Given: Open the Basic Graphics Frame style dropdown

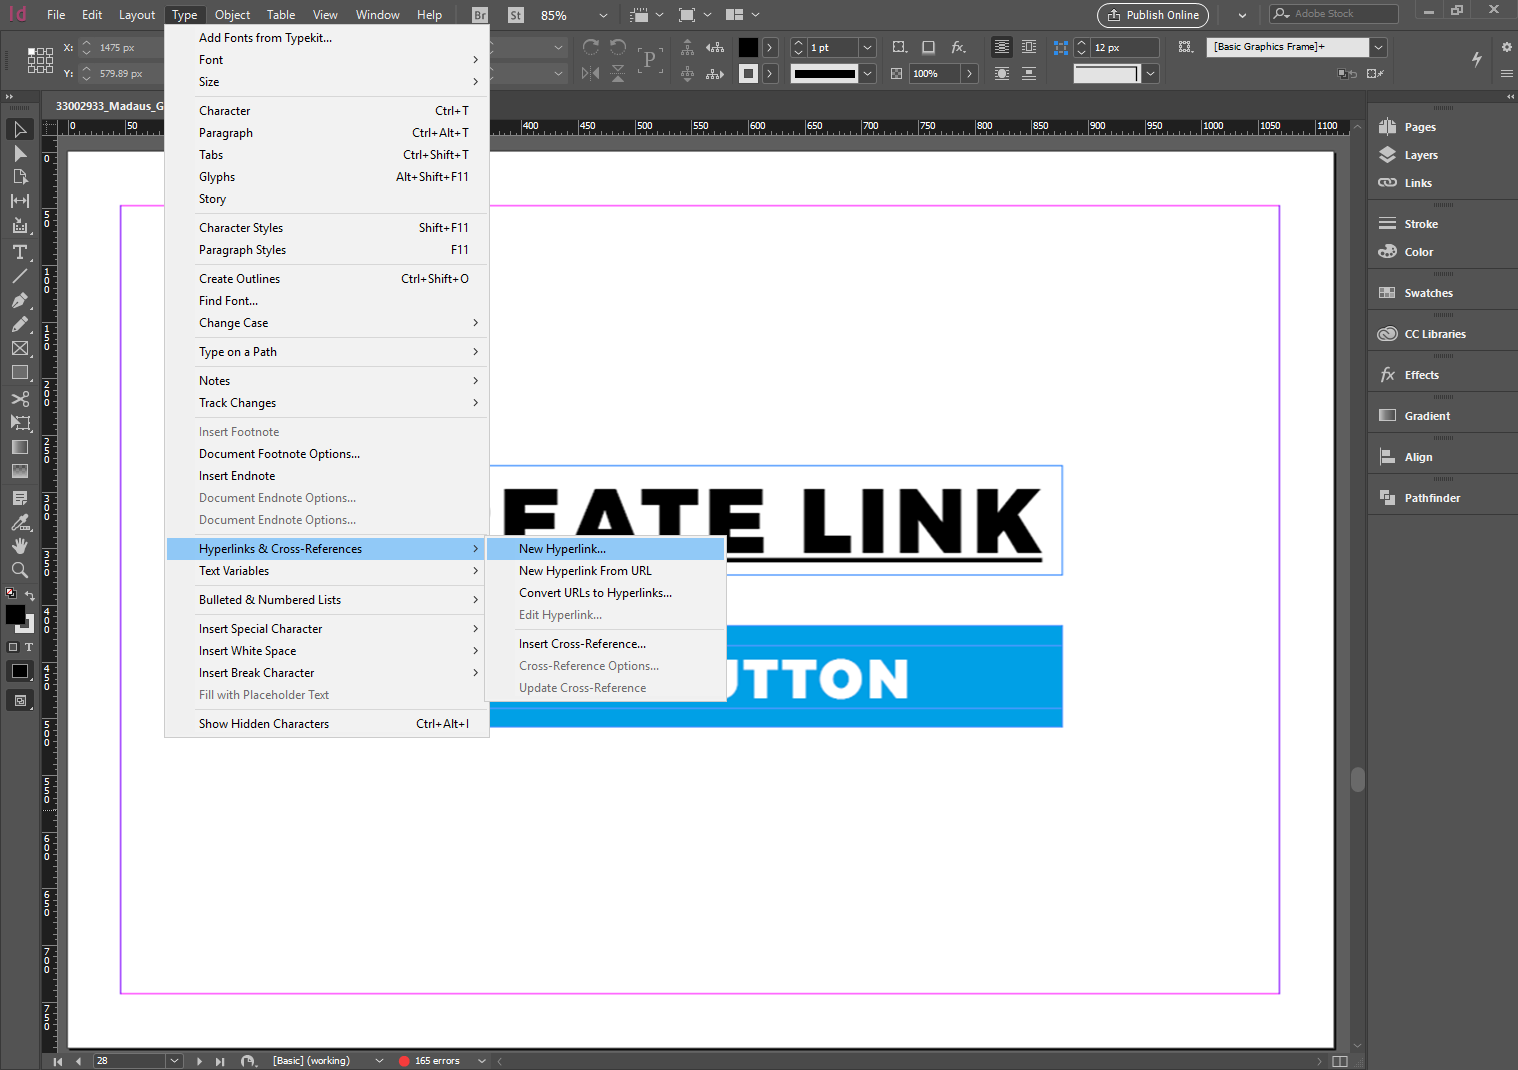Looking at the screenshot, I should tap(1379, 47).
